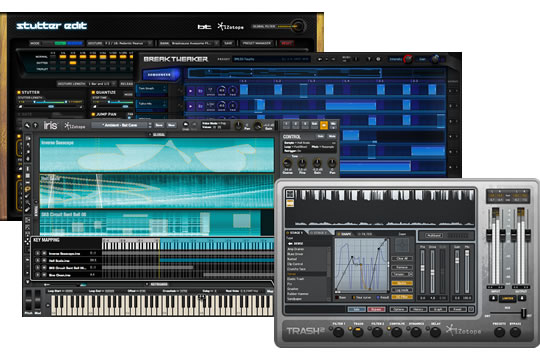This screenshot has height=360, width=540.
Task: Click the waveshaper curve graph in Trash 2
Action: tap(361, 265)
